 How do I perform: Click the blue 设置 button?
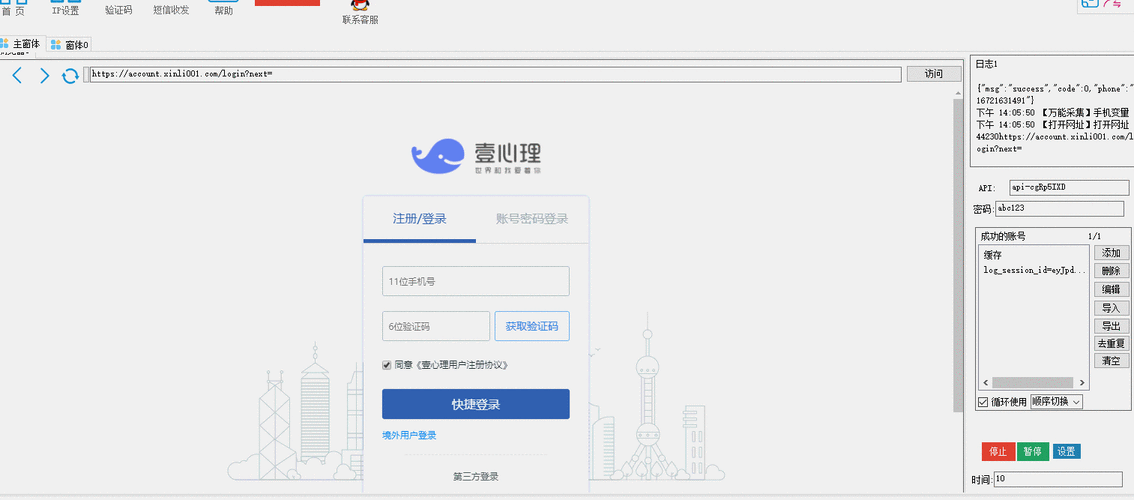click(1067, 452)
